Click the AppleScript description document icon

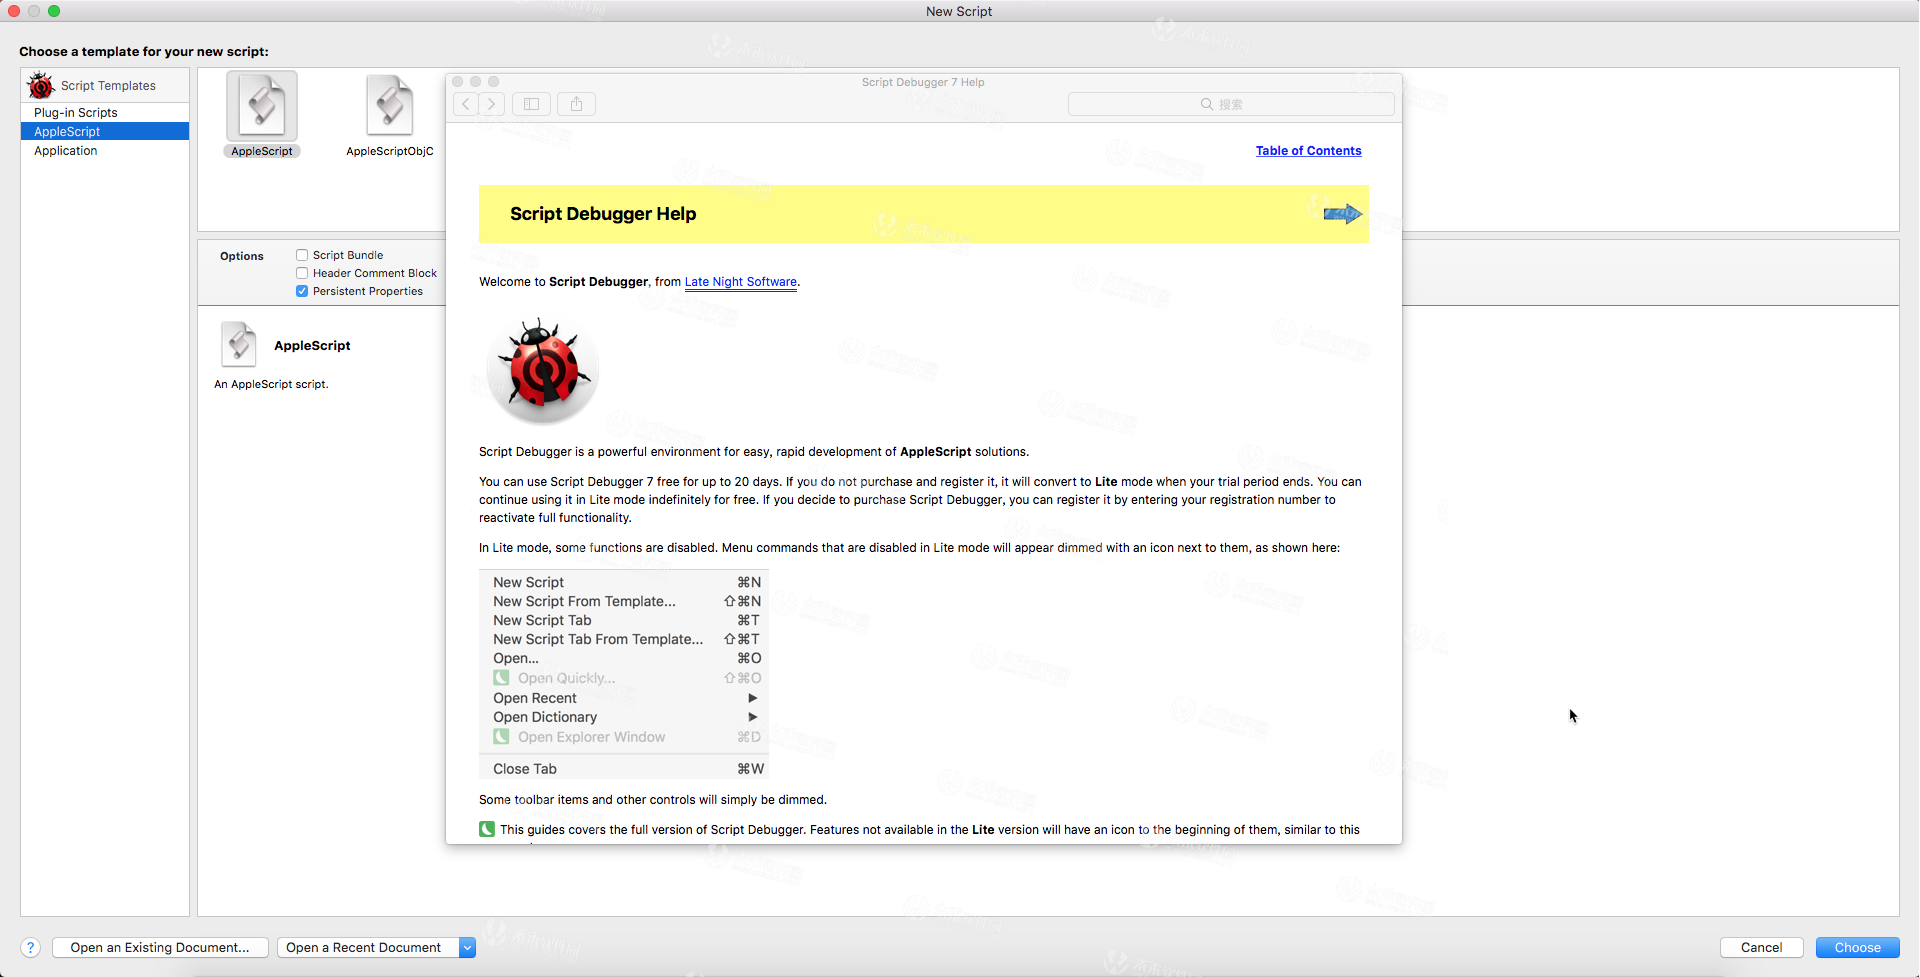point(239,345)
